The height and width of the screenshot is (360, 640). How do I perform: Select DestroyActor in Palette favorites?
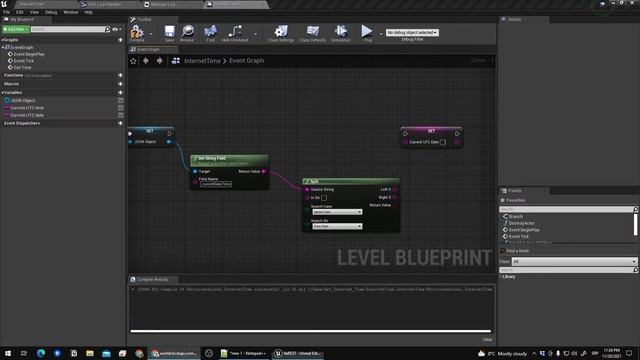(521, 223)
